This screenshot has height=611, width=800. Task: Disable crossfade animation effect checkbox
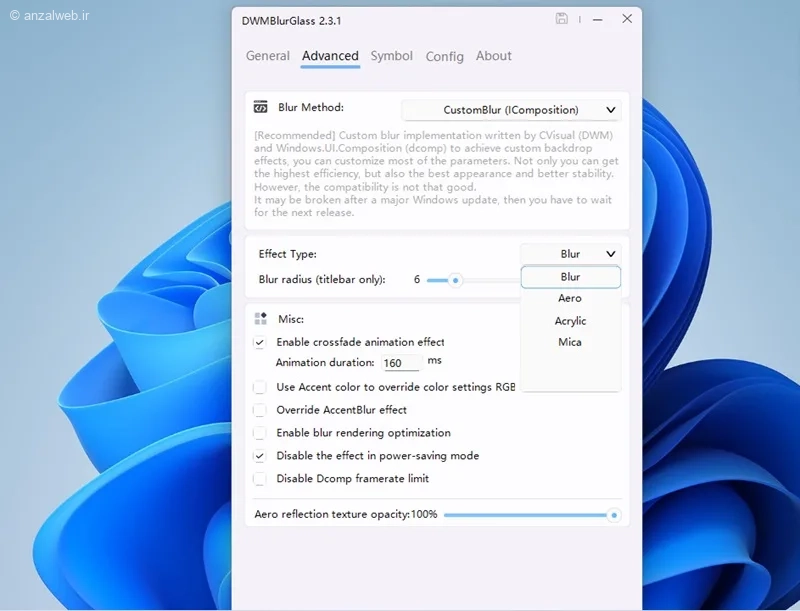(260, 342)
